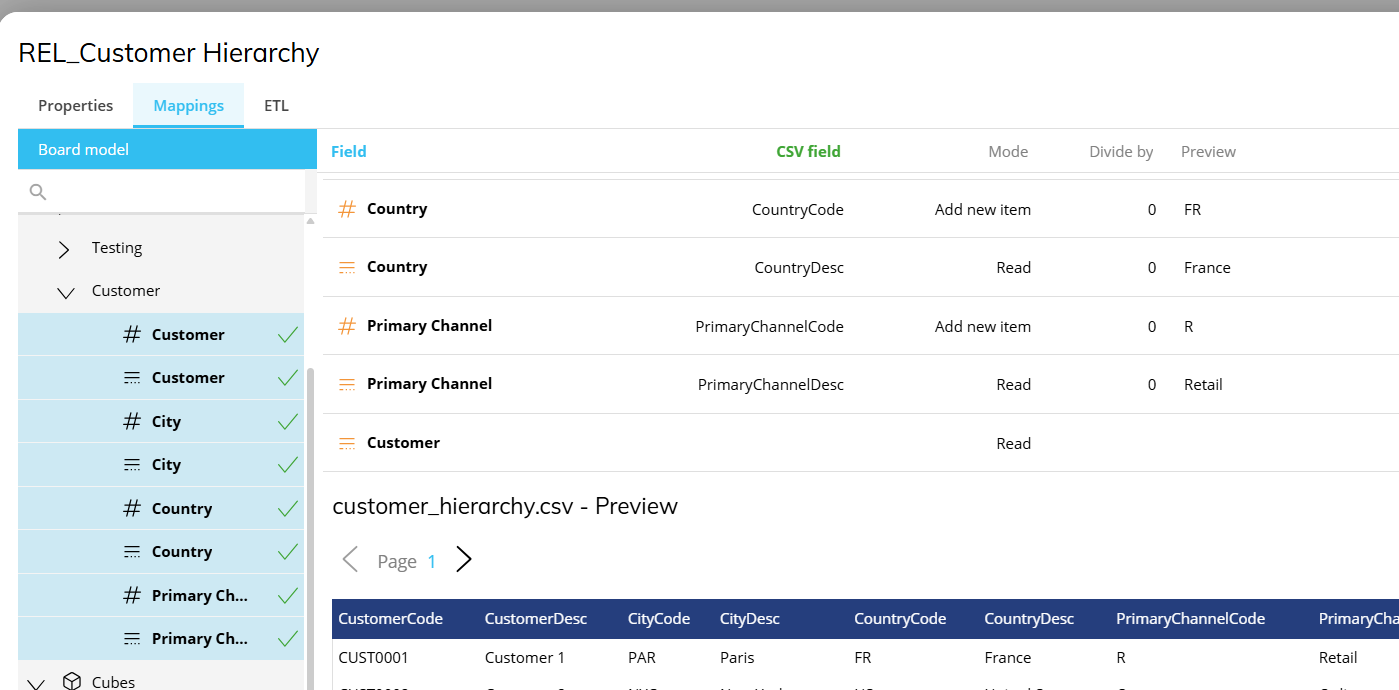The width and height of the screenshot is (1399, 690).
Task: Open the ETL tab
Action: coord(276,105)
